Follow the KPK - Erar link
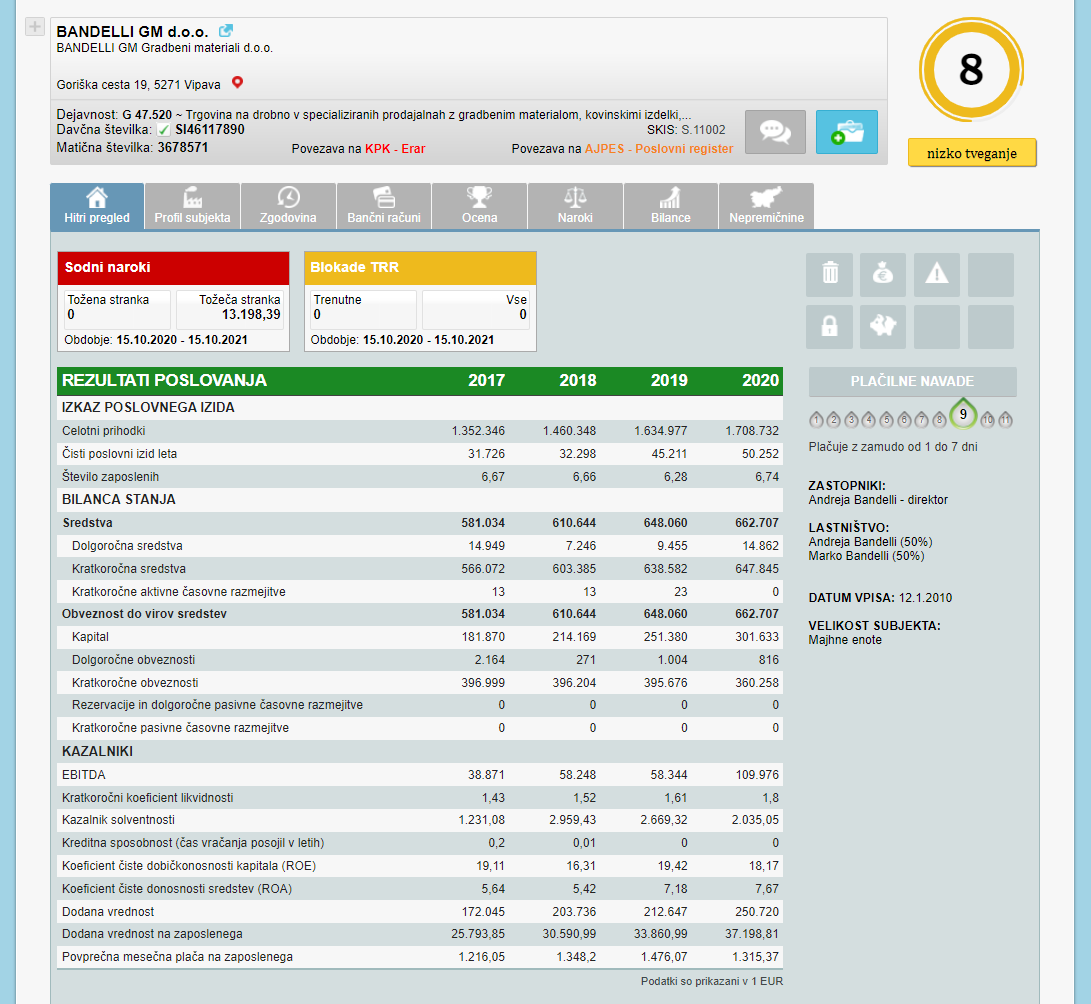 (395, 149)
